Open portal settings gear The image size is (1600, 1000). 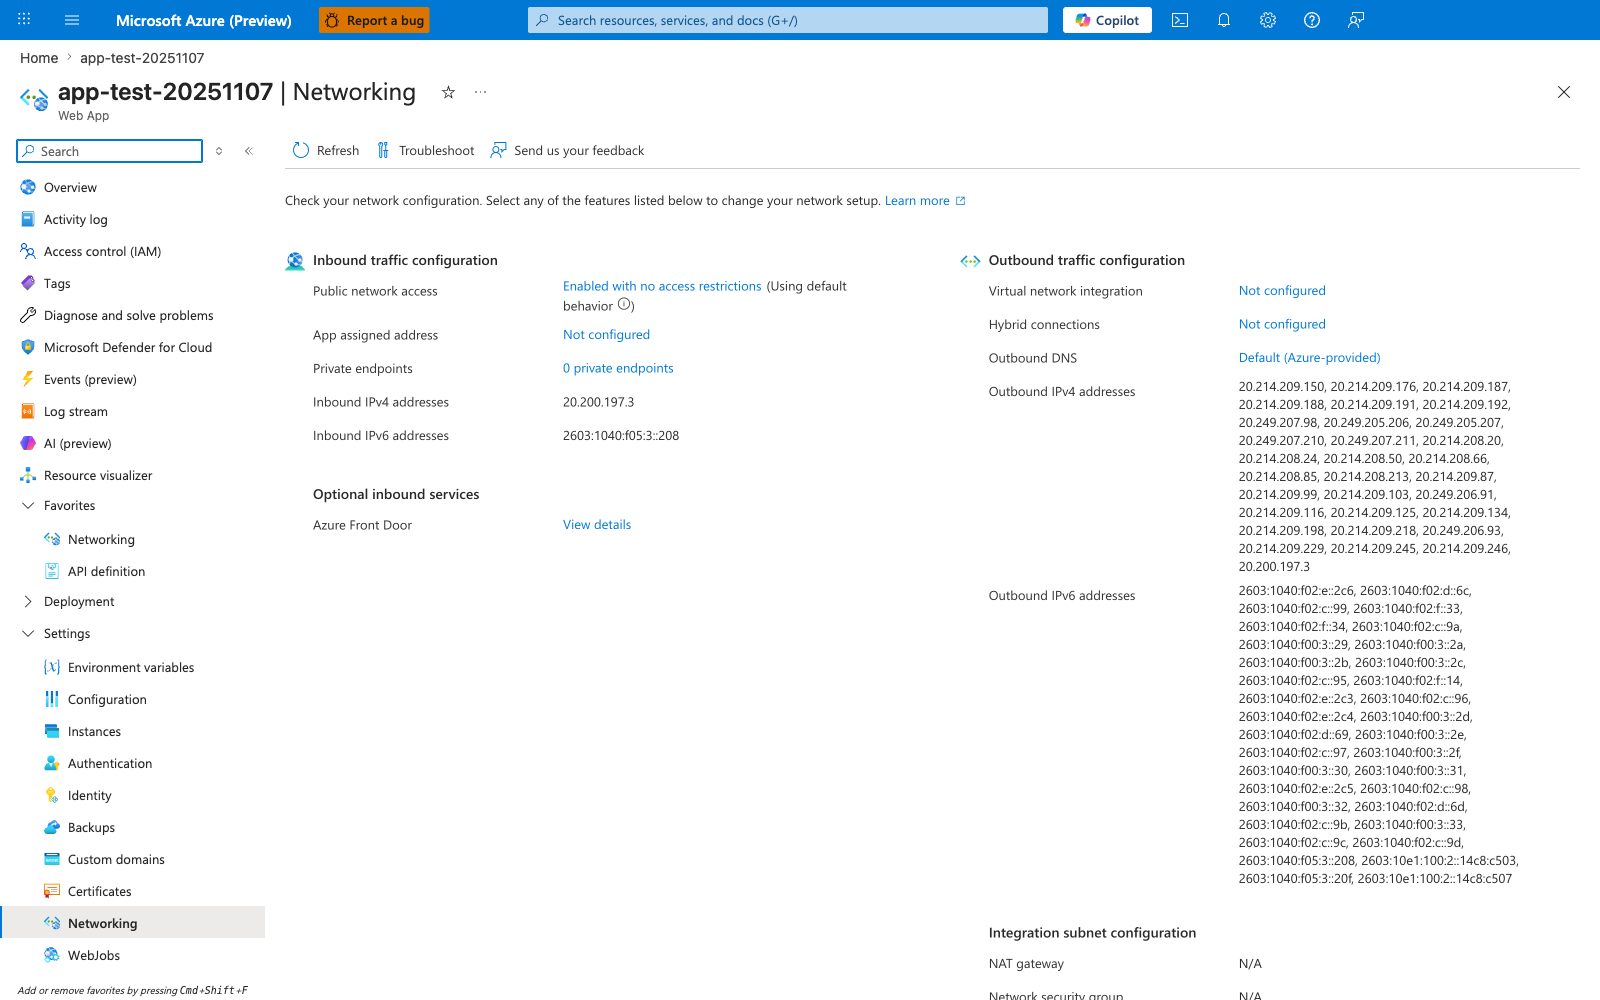1268,20
